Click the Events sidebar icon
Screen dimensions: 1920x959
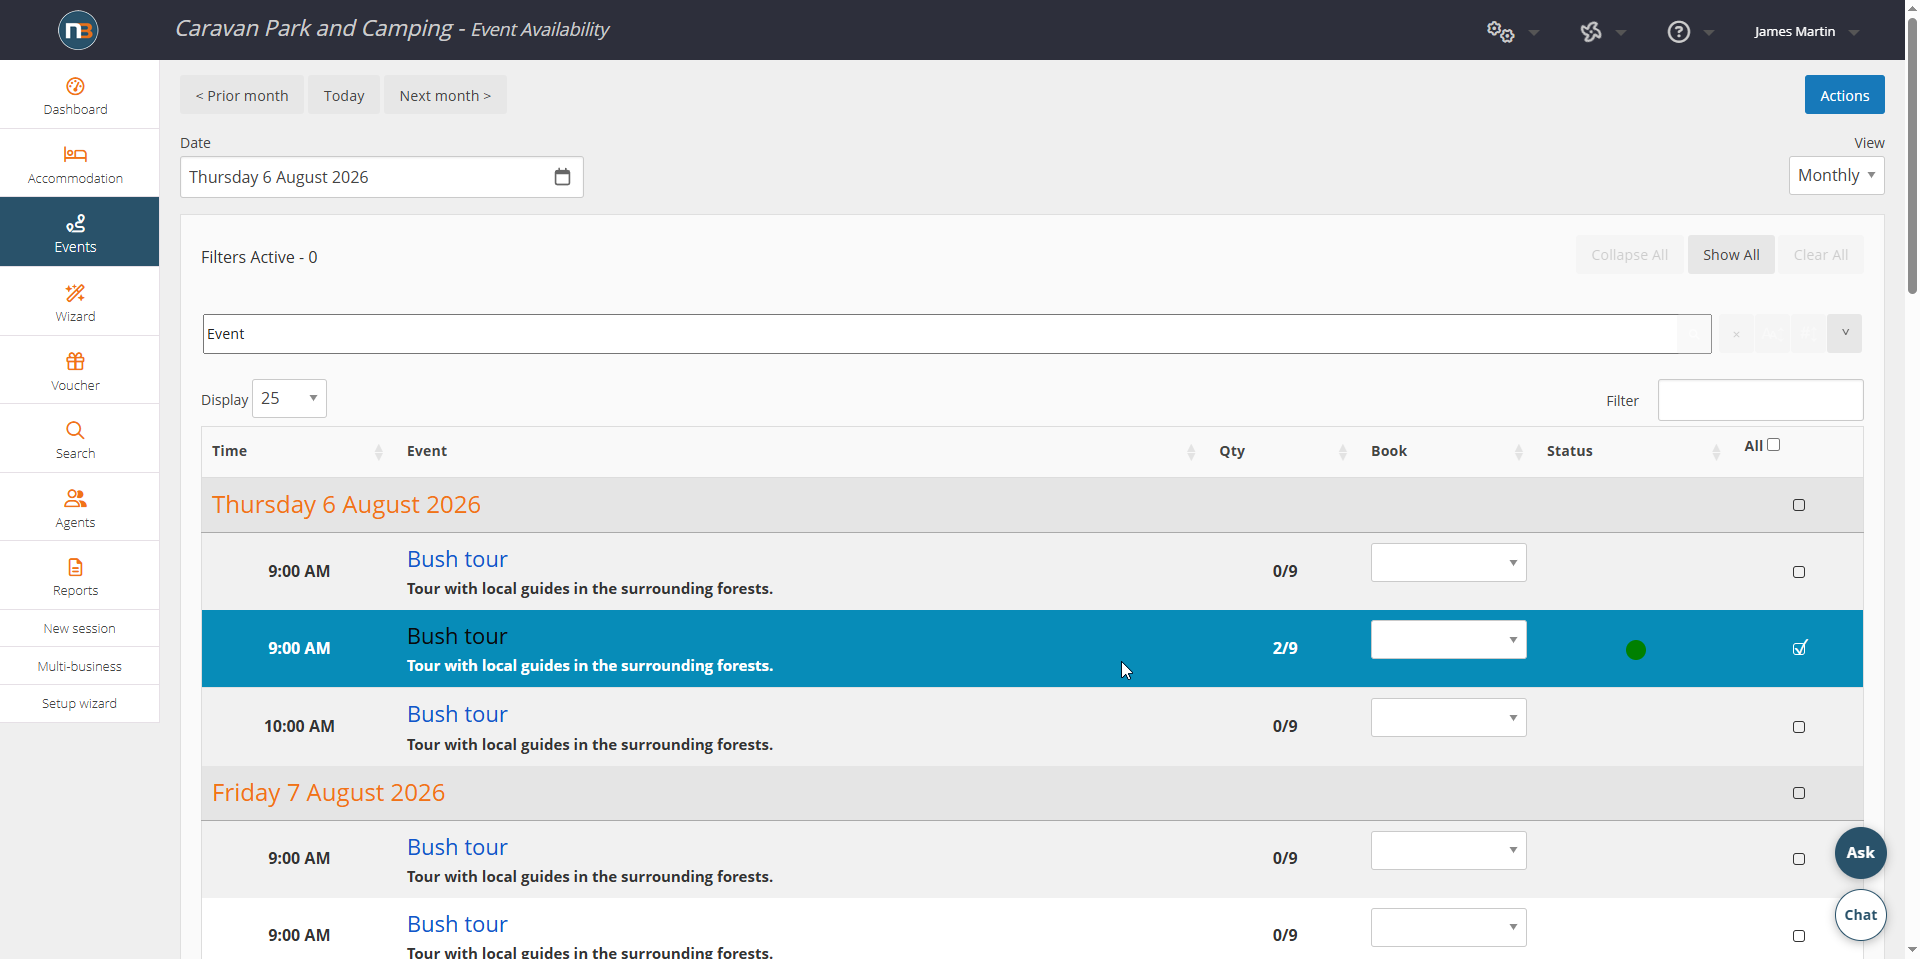coord(75,223)
